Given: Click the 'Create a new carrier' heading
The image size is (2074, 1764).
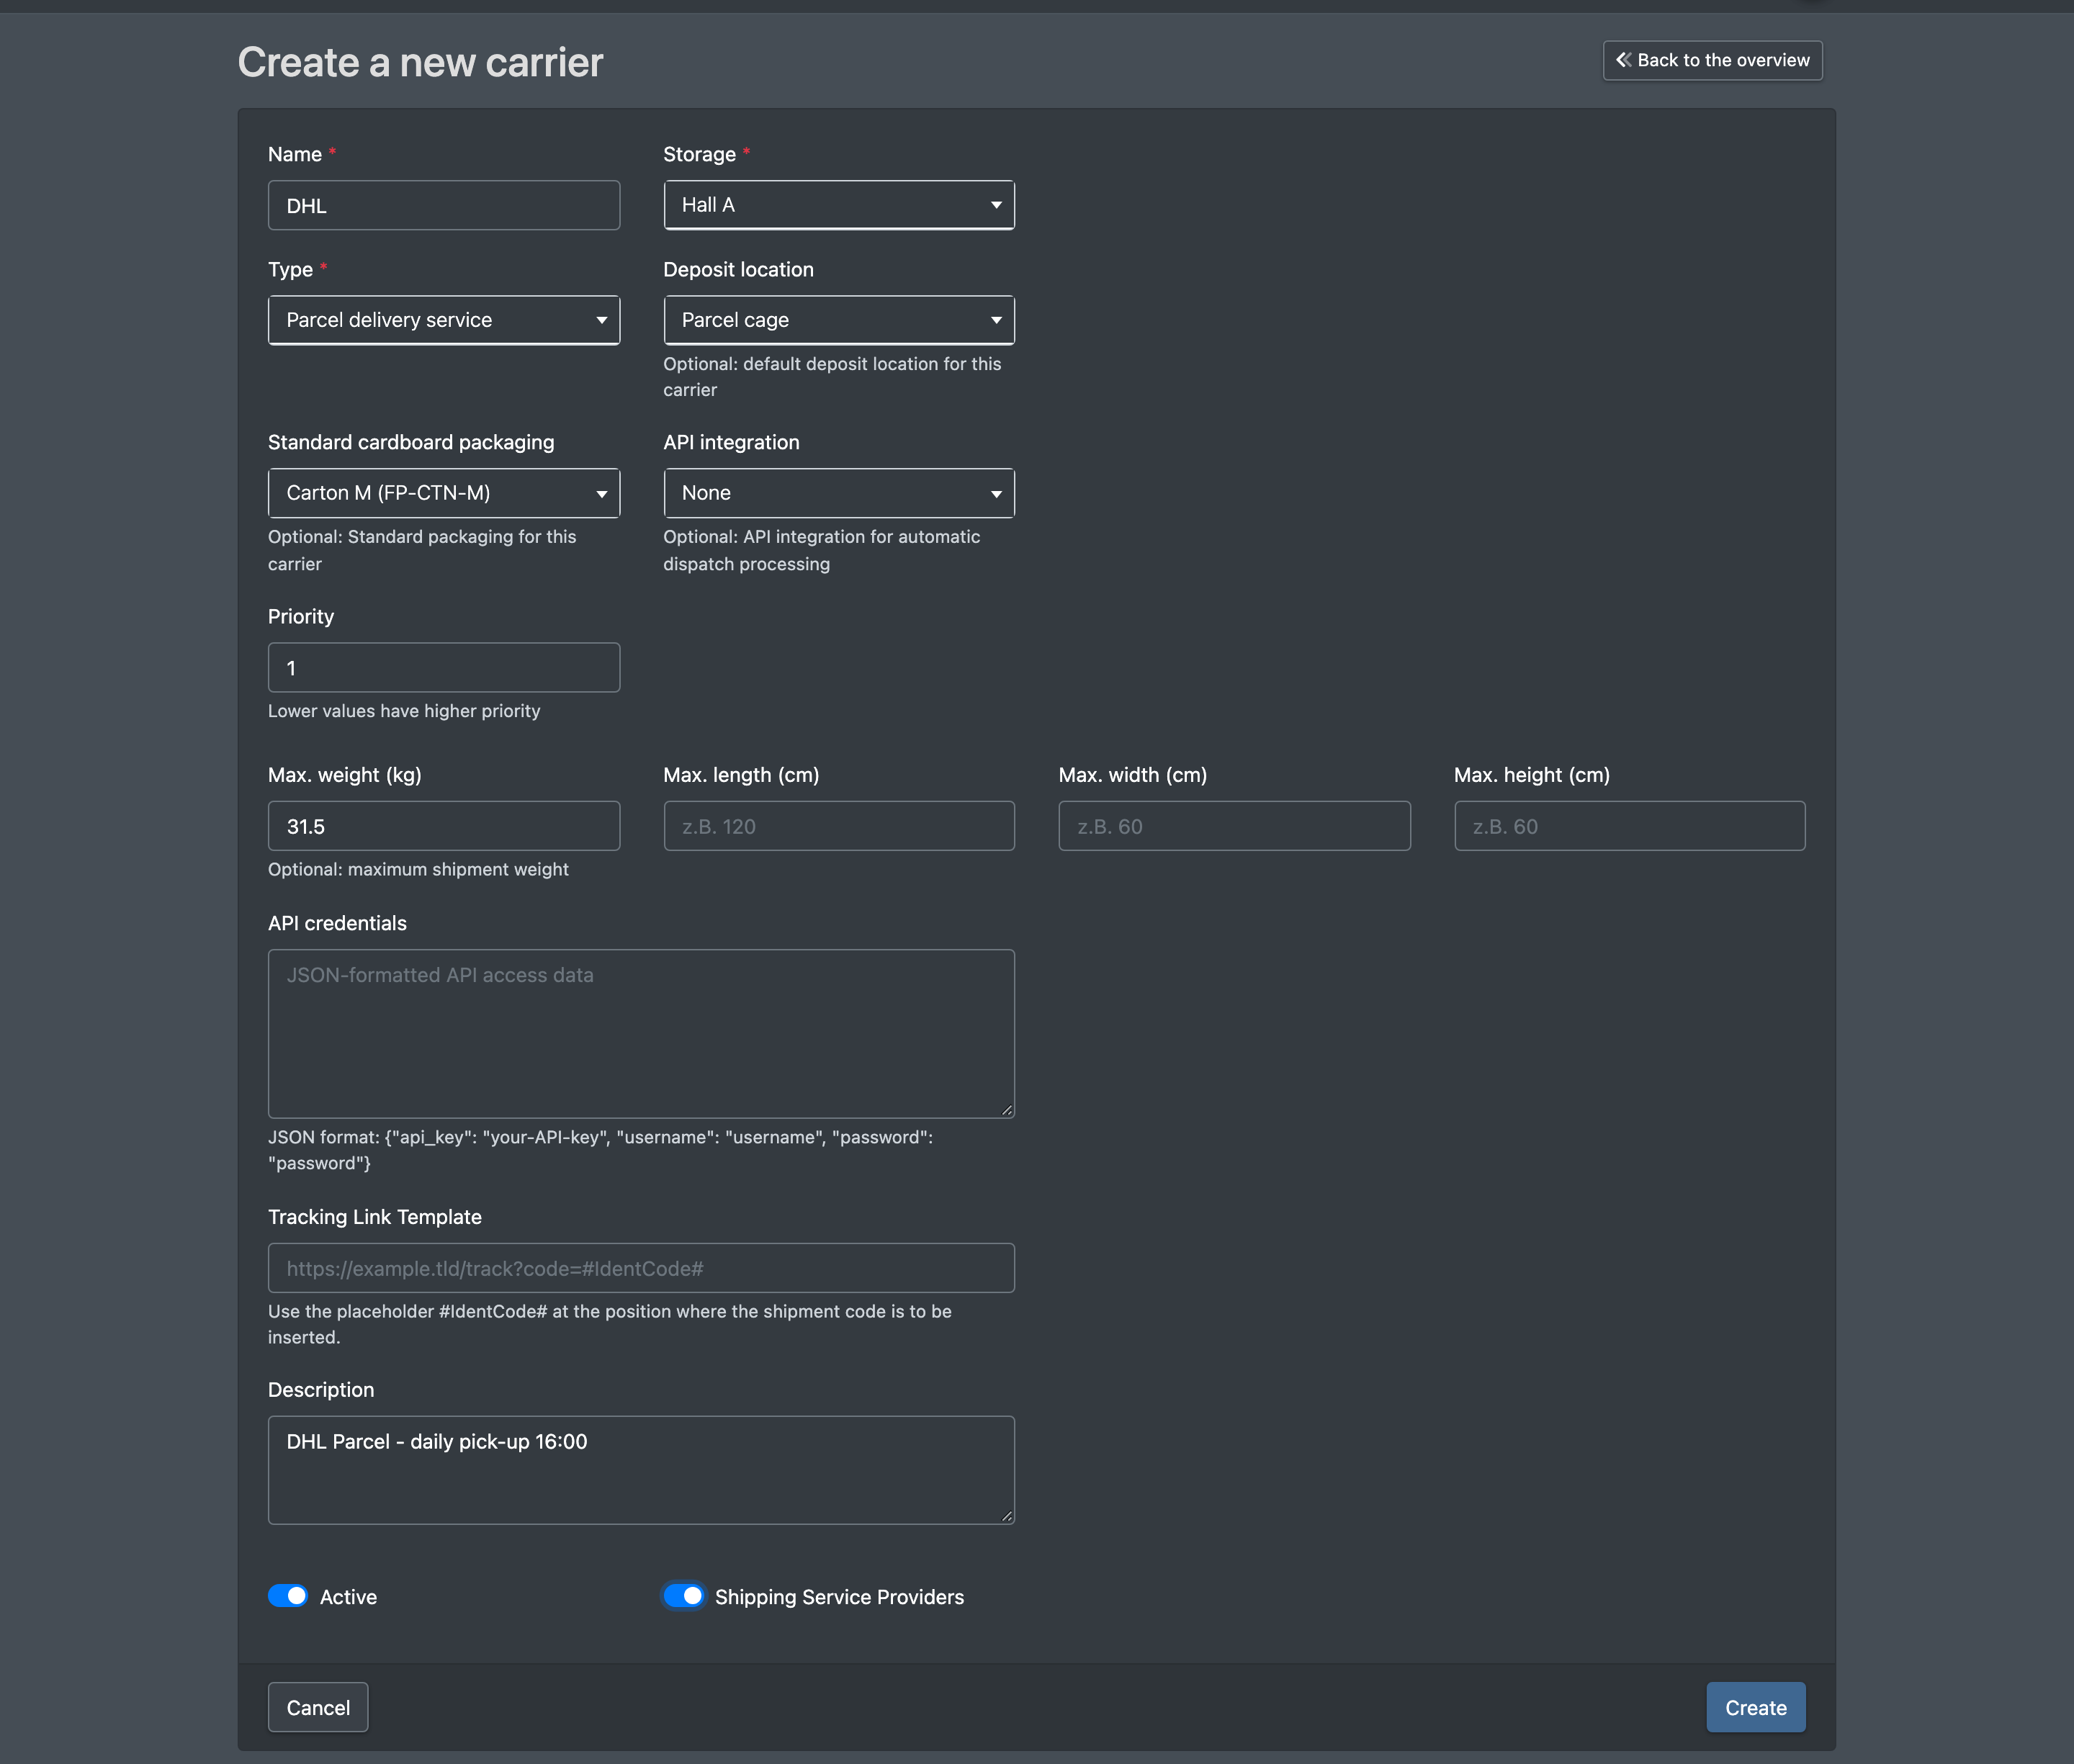Looking at the screenshot, I should pyautogui.click(x=420, y=62).
